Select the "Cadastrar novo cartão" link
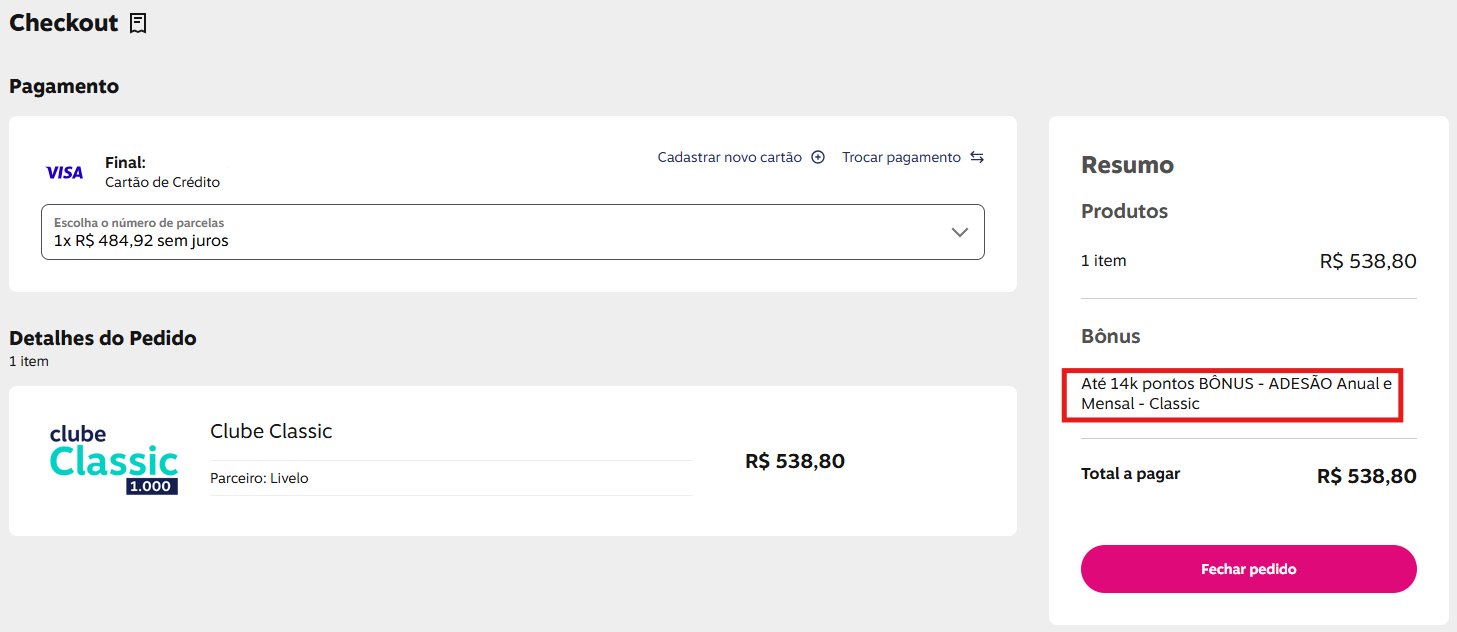 click(x=729, y=157)
